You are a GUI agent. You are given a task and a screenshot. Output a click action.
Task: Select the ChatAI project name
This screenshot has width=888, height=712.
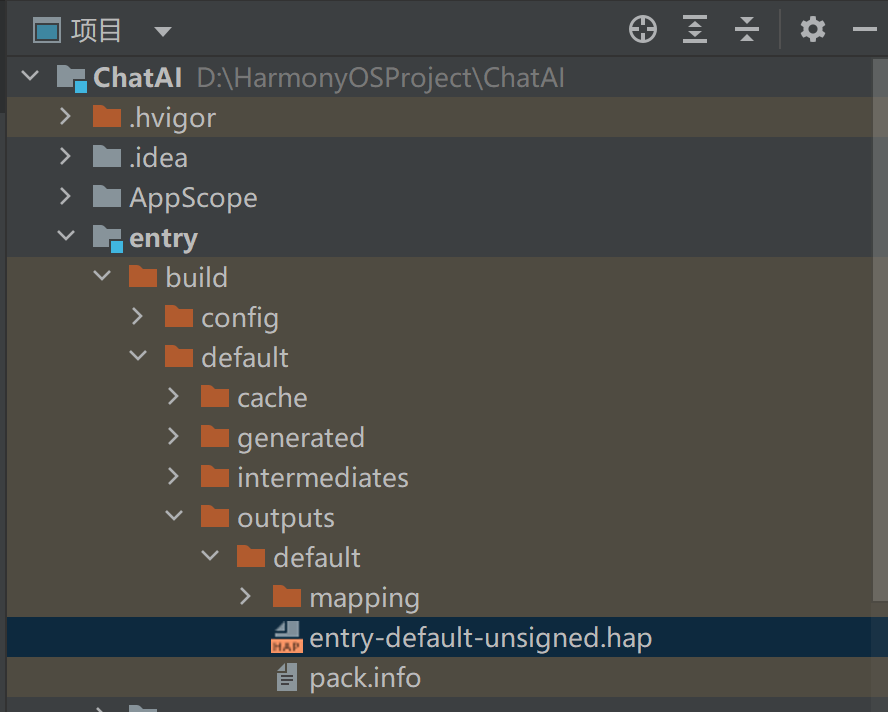(138, 78)
